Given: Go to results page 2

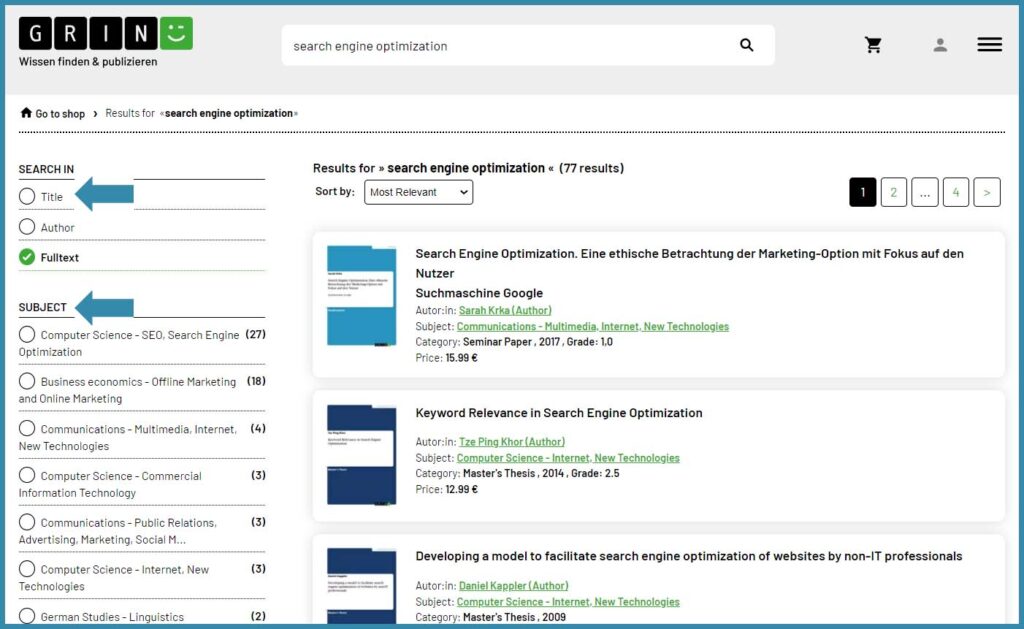Looking at the screenshot, I should (893, 192).
